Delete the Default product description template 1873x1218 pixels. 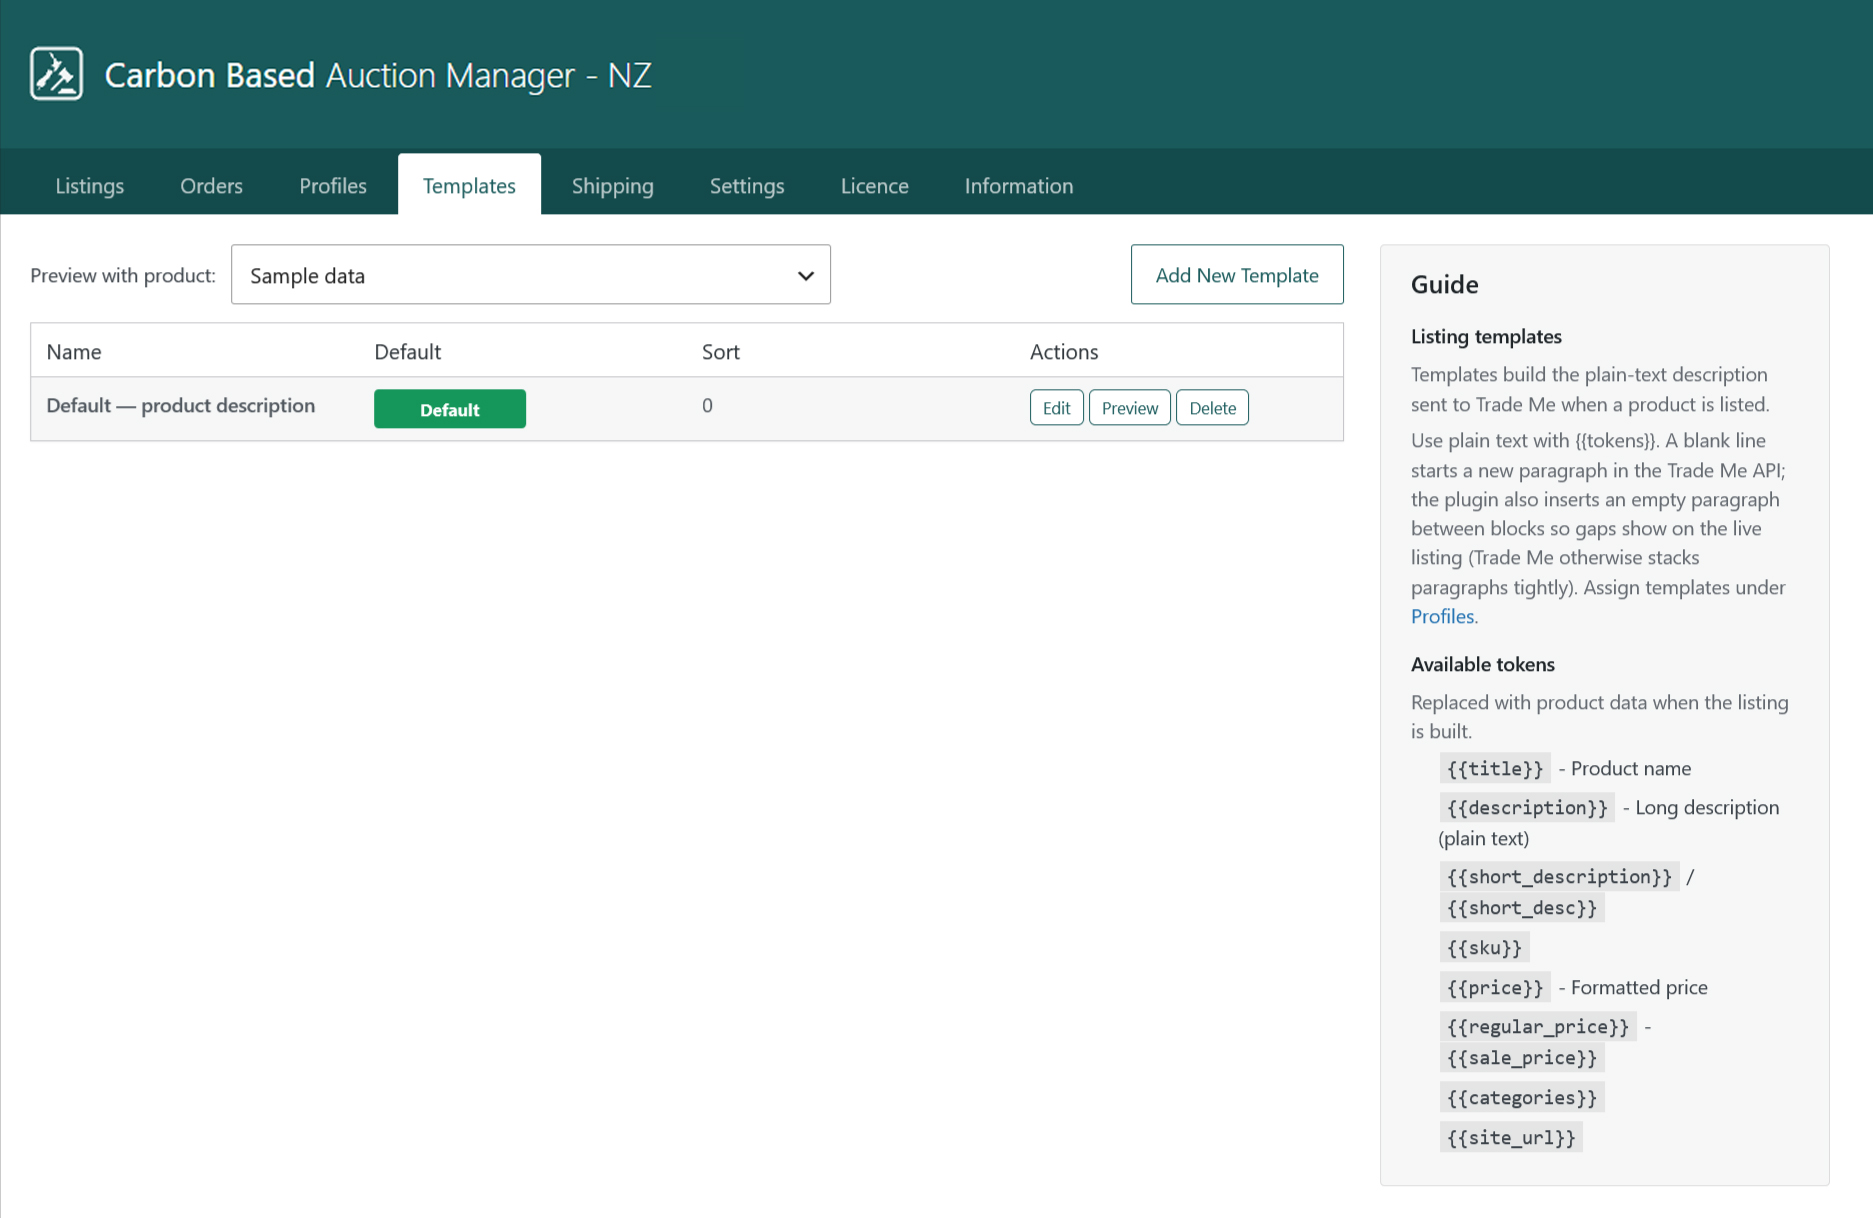1212,408
